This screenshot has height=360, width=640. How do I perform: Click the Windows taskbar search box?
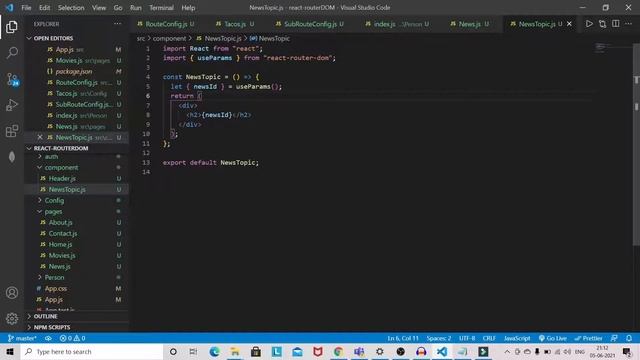point(92,351)
